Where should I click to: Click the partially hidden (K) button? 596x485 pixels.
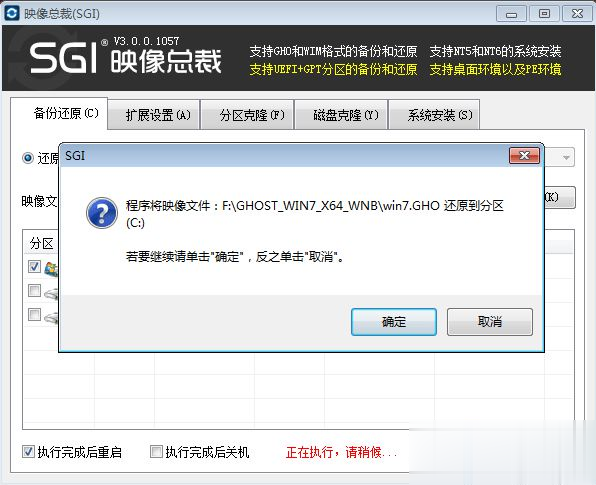pos(560,197)
